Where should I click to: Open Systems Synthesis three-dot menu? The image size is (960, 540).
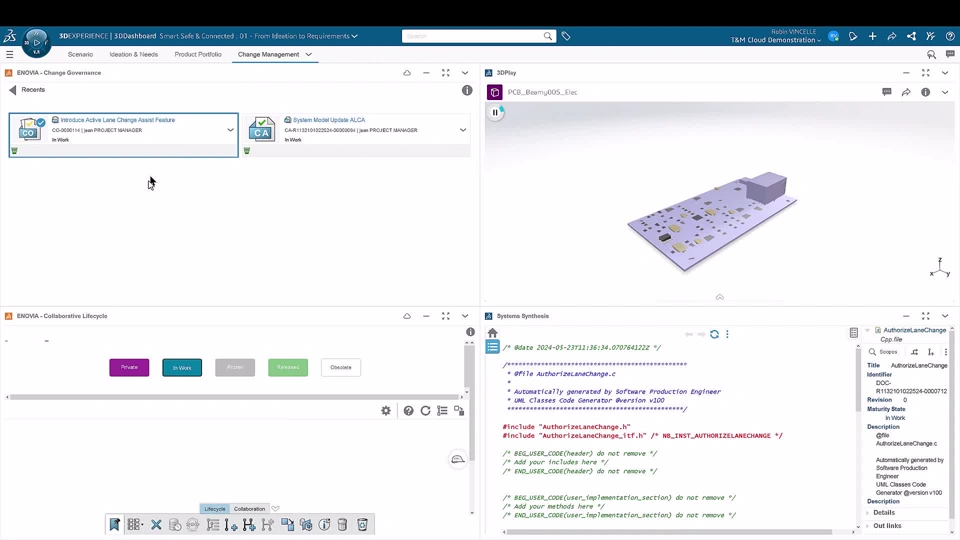[x=727, y=334]
